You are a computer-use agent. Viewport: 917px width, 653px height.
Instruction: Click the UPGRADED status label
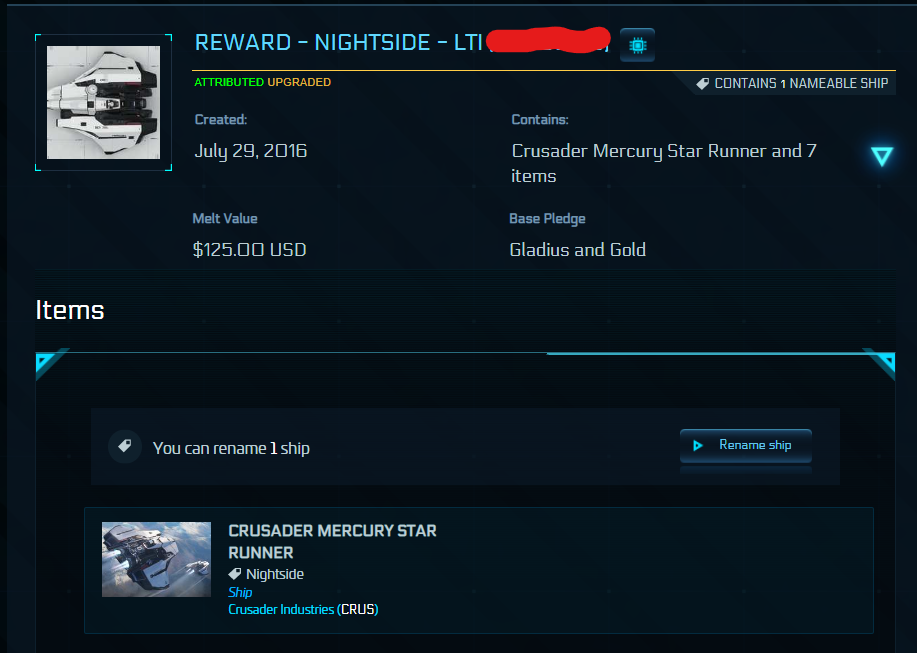pyautogui.click(x=299, y=82)
